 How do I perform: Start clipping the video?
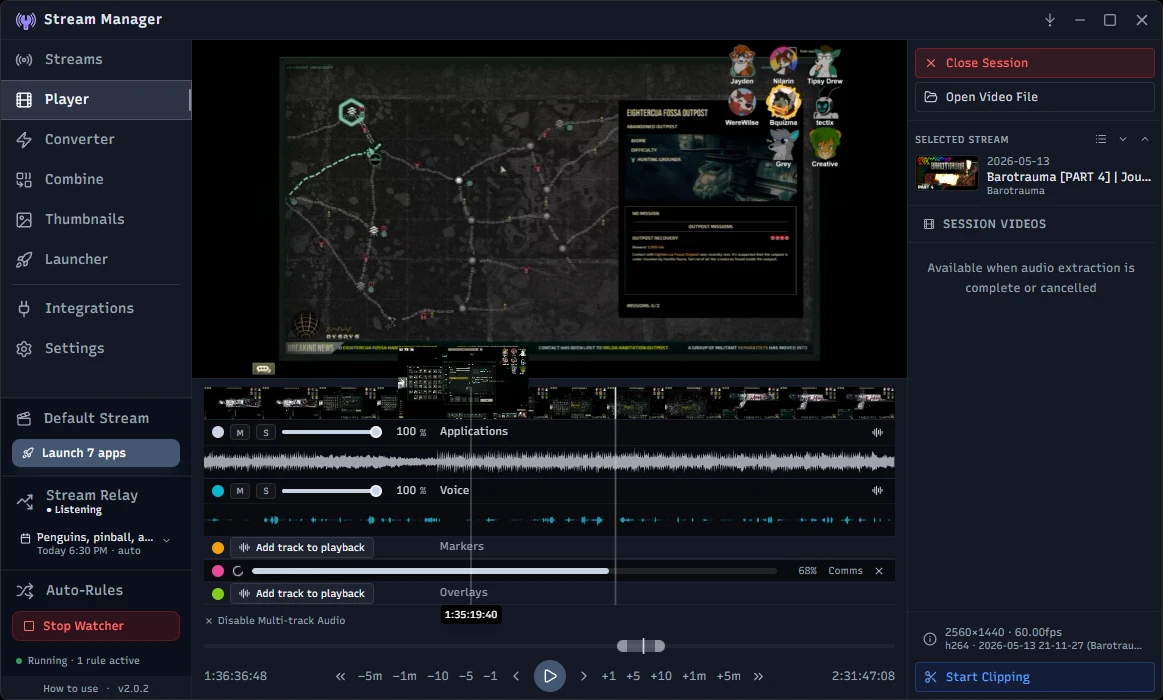tap(1034, 677)
